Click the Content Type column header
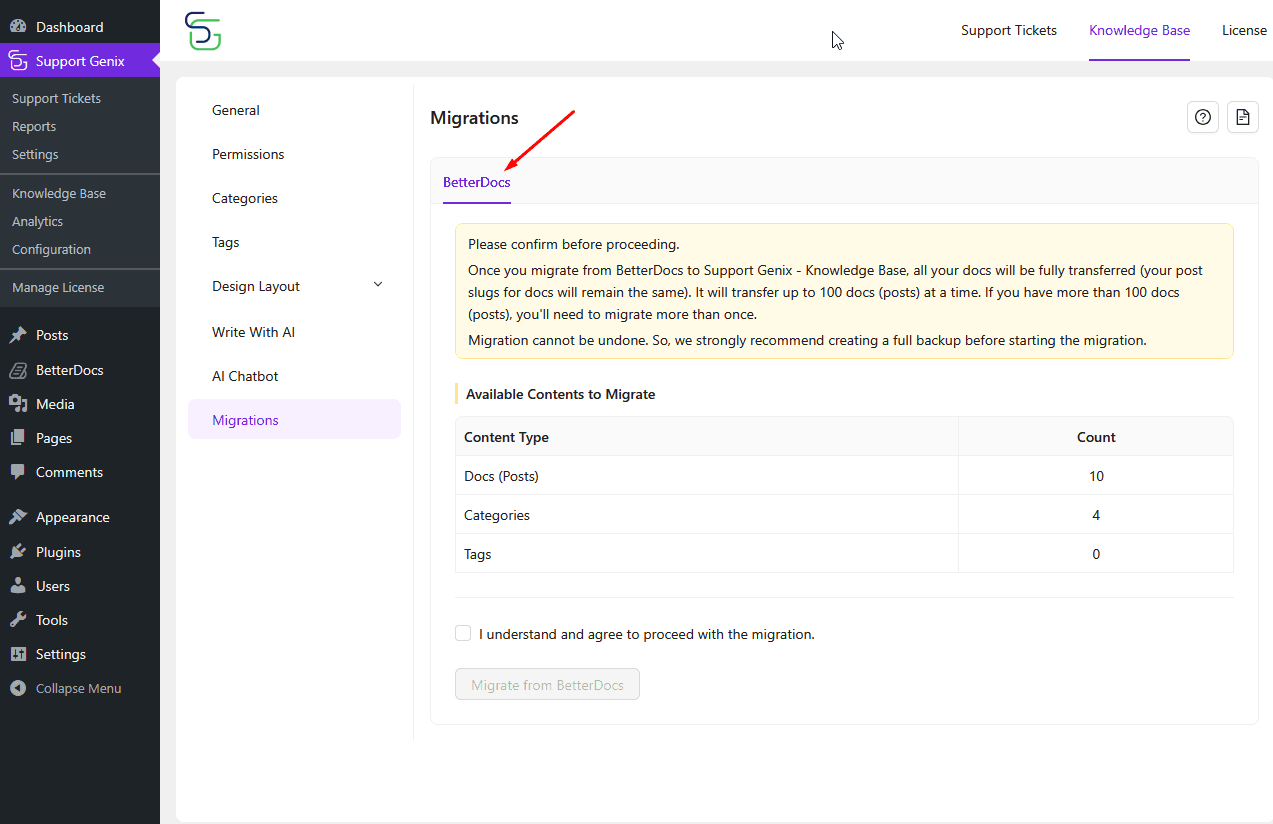Screen dimensions: 1273x824 point(707,437)
